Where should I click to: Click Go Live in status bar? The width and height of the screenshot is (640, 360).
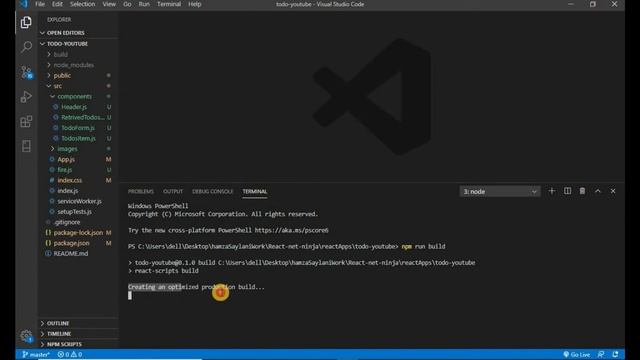(576, 354)
